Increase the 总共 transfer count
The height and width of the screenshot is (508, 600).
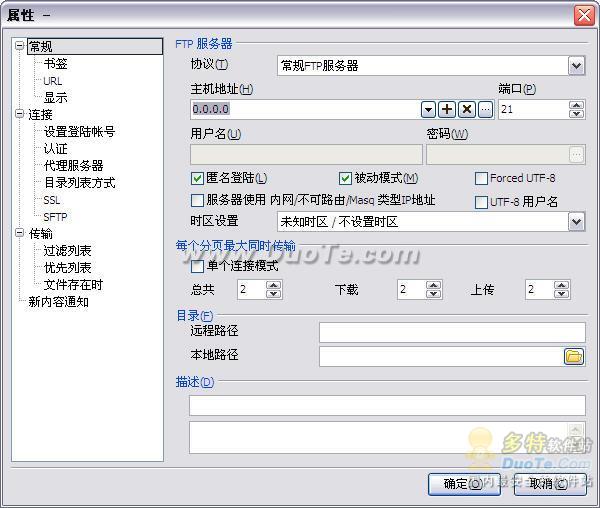click(x=273, y=285)
